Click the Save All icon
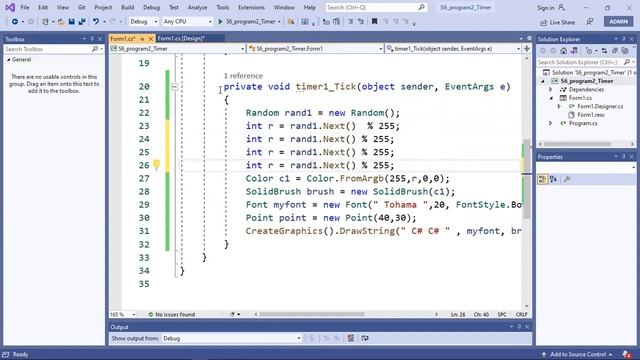The image size is (640, 360). pyautogui.click(x=82, y=22)
